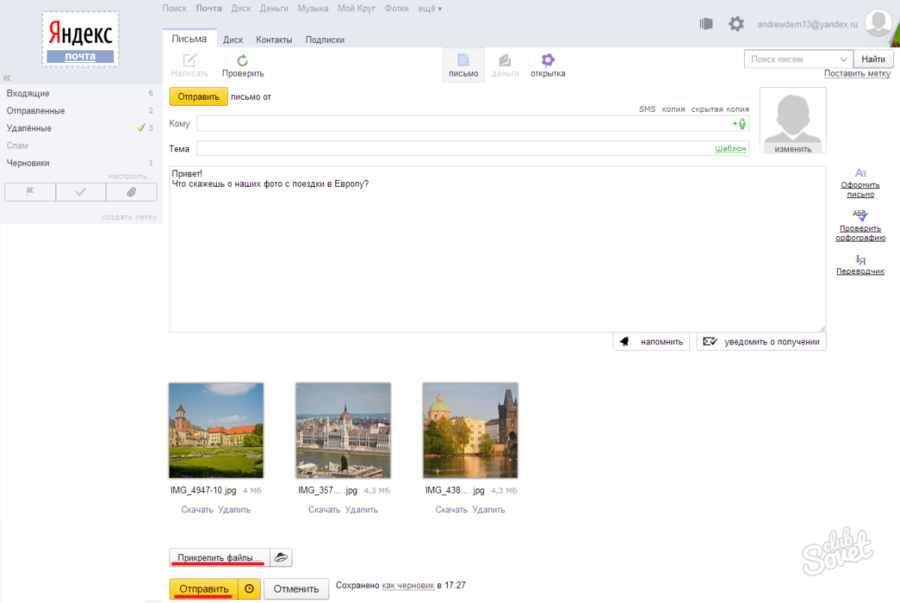Toggle the напомнить reminder button
The image size is (900, 603).
(x=650, y=341)
